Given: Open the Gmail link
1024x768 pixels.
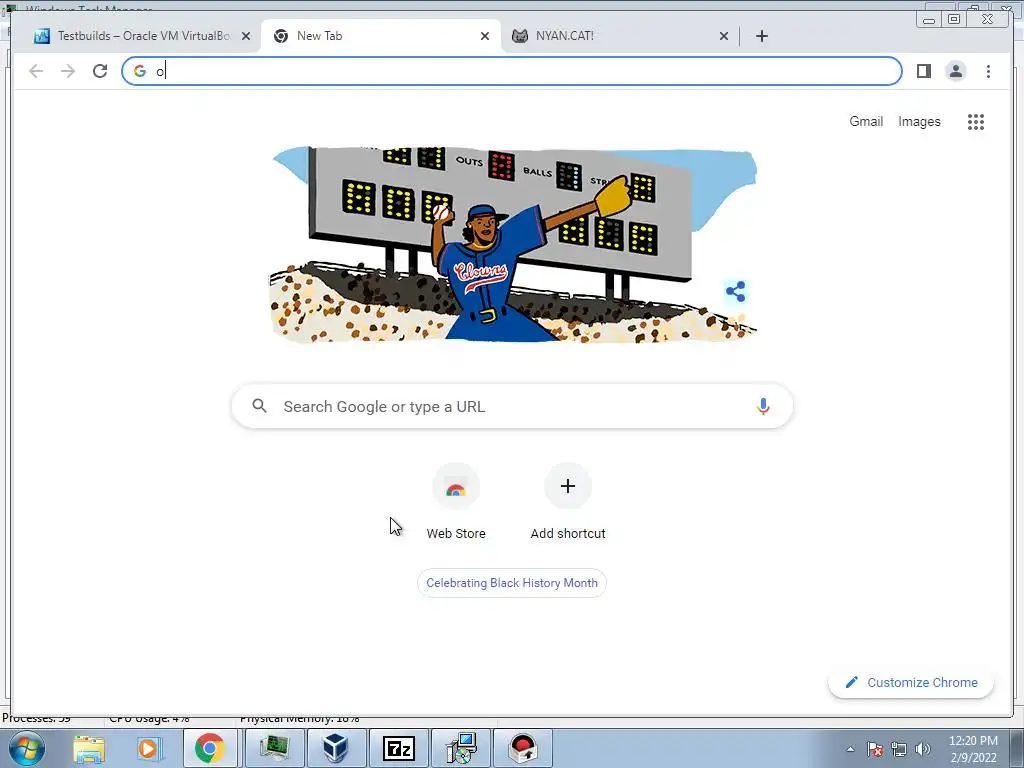Looking at the screenshot, I should [x=866, y=121].
